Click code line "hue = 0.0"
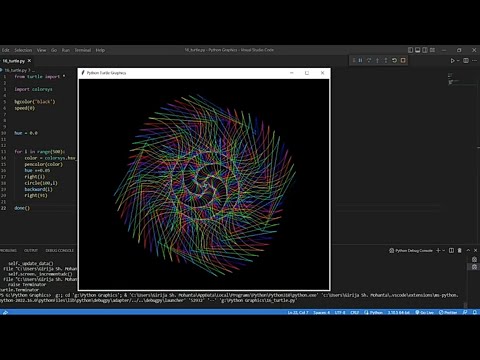Image resolution: width=480 pixels, height=360 pixels. [x=26, y=133]
